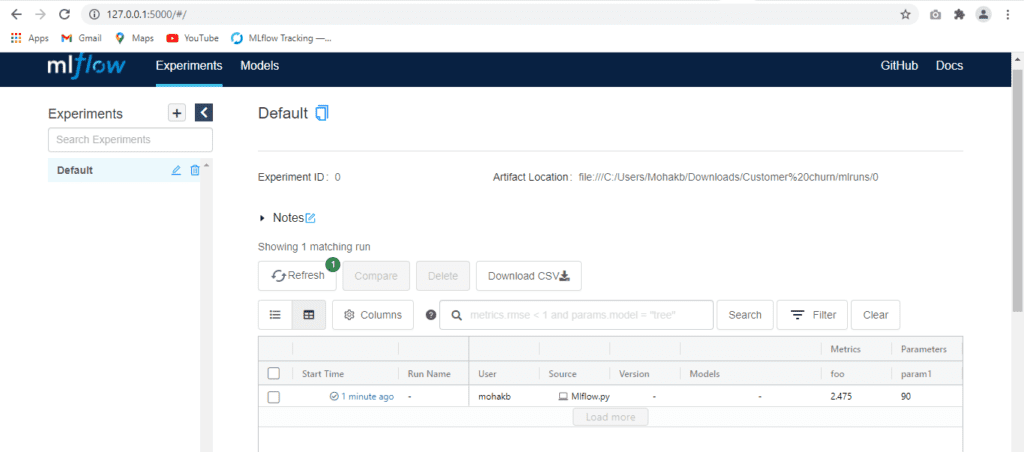Click the browser forward arrow
The height and width of the screenshot is (452, 1024).
[40, 14]
